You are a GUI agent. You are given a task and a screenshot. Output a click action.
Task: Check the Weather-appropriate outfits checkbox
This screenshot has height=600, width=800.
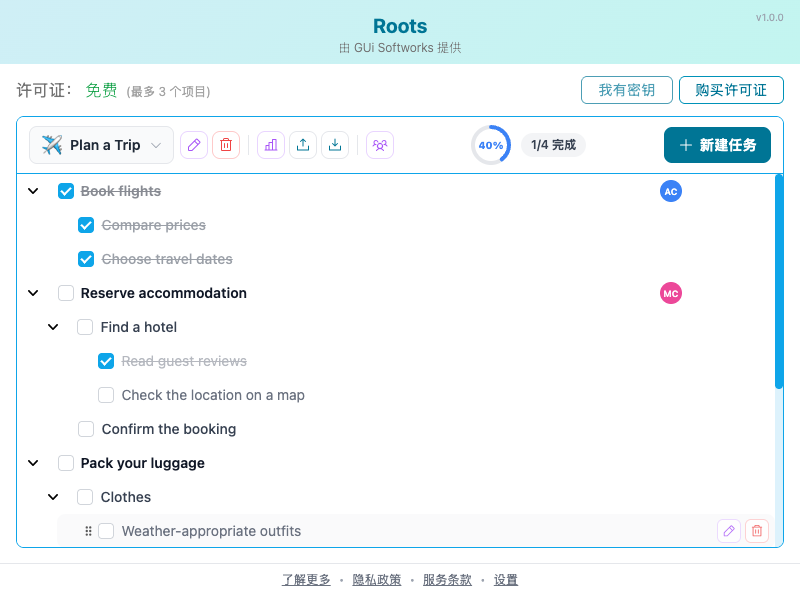(x=106, y=531)
